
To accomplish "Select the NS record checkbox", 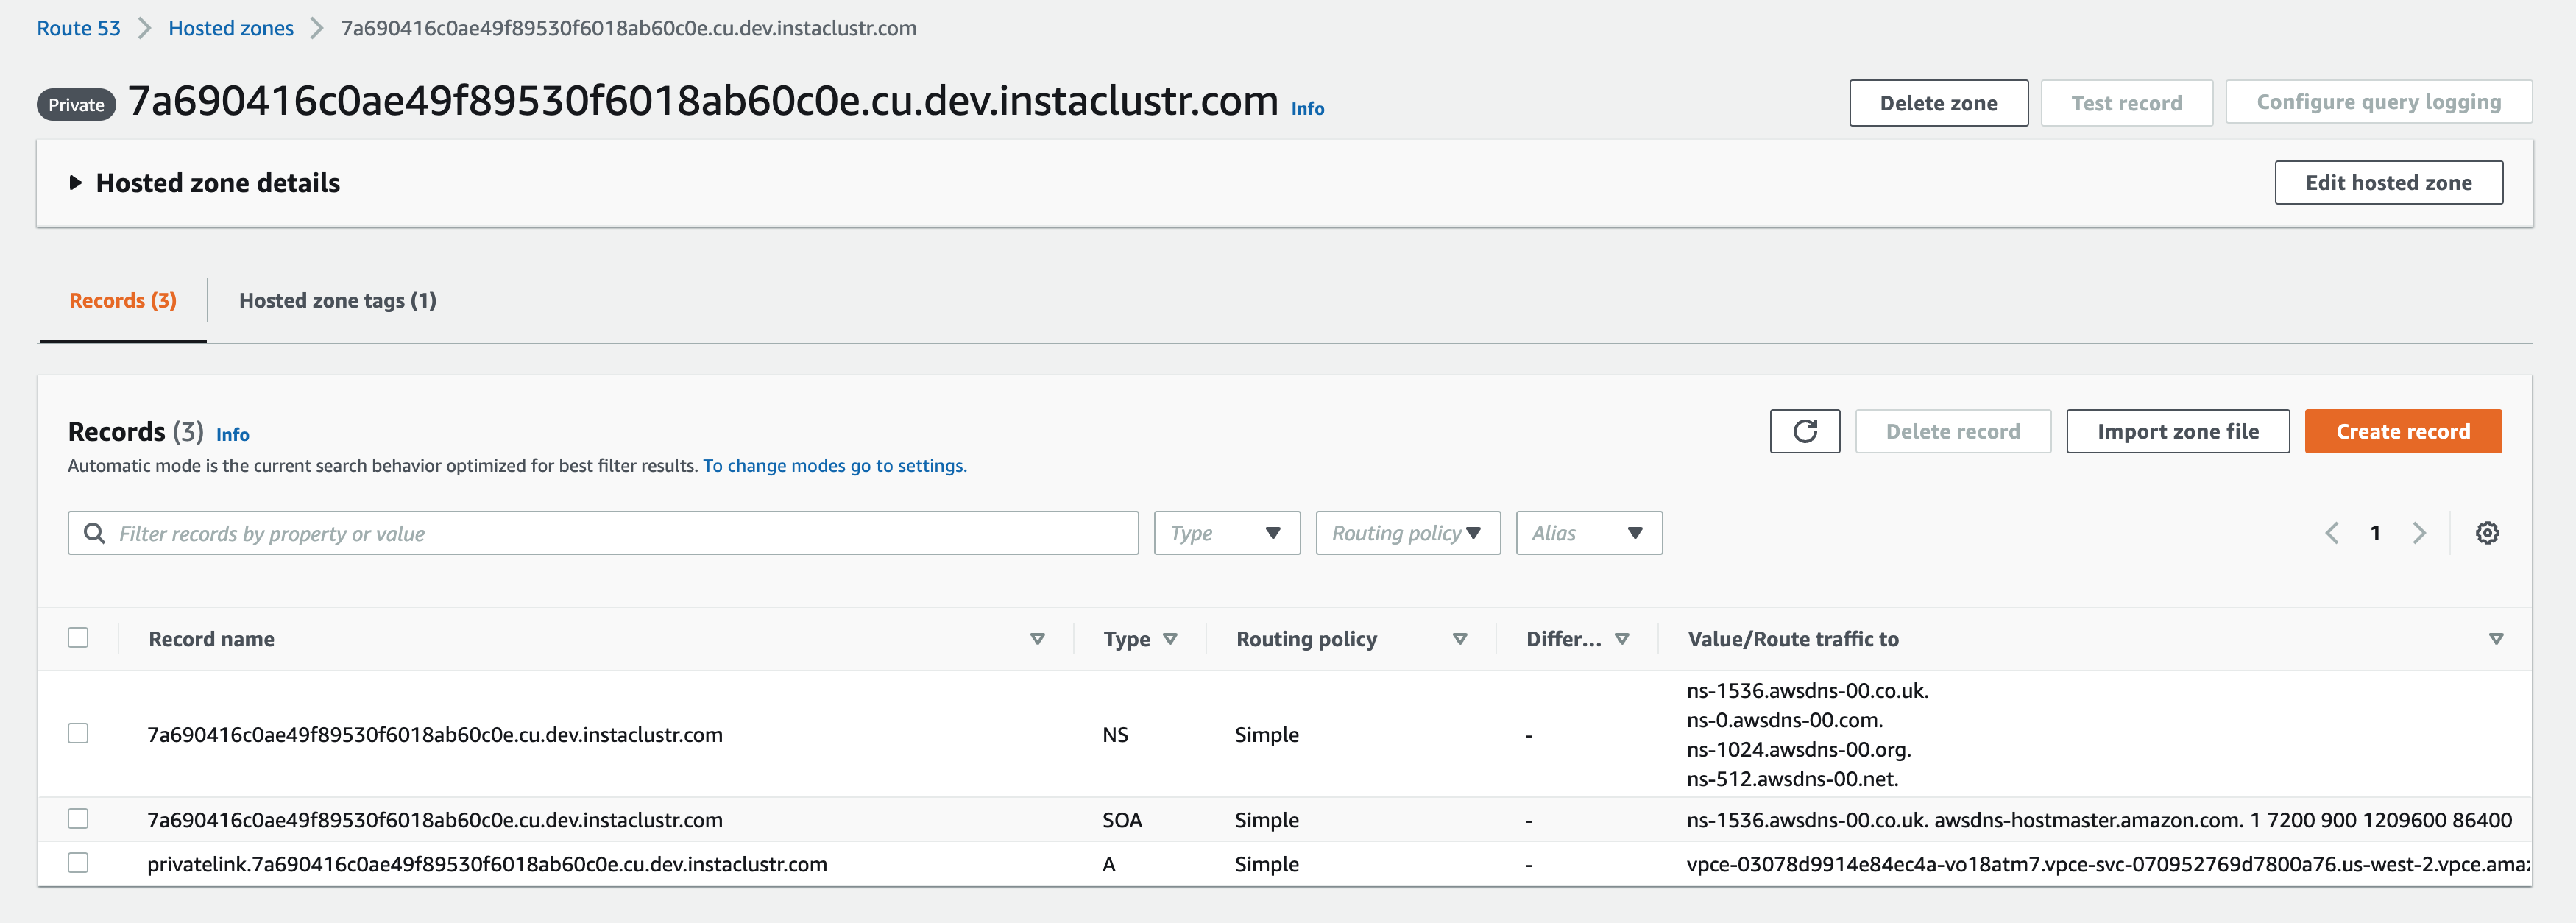I will pos(78,733).
